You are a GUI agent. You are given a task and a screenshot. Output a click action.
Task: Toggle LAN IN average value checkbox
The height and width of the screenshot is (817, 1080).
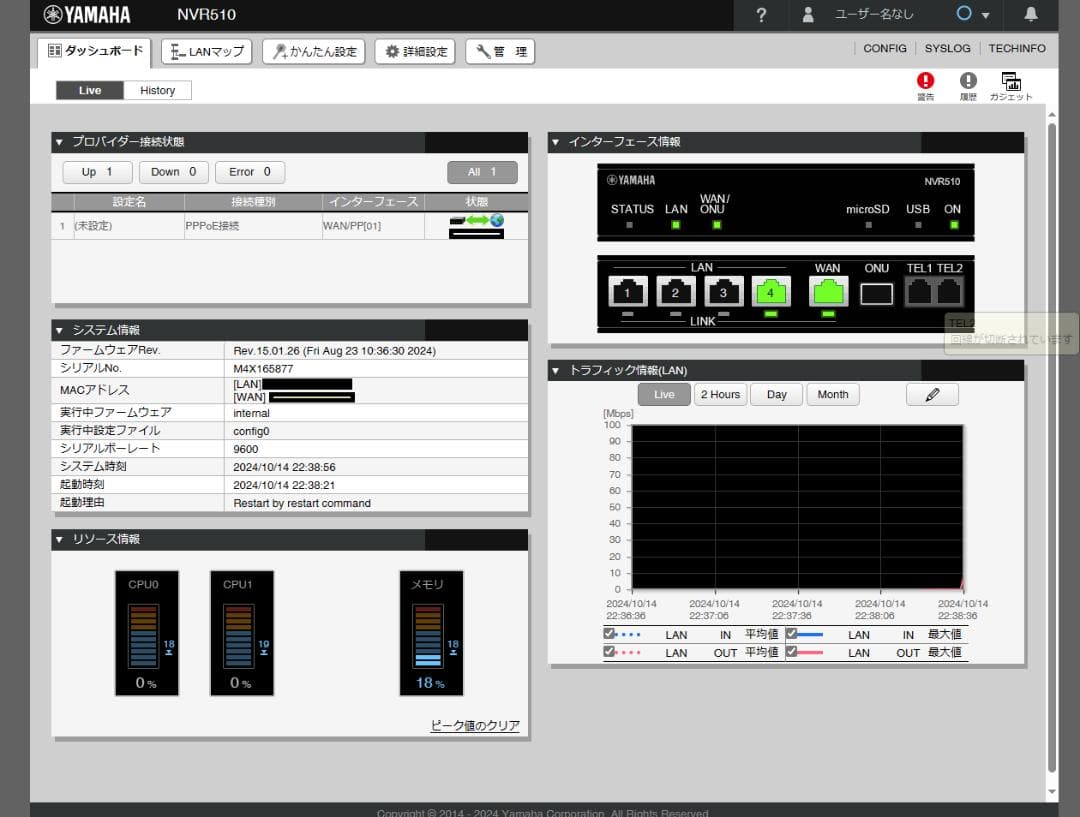pos(609,634)
